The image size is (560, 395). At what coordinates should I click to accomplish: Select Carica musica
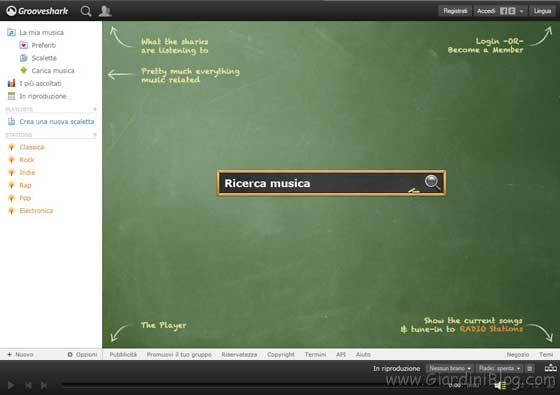pos(53,71)
